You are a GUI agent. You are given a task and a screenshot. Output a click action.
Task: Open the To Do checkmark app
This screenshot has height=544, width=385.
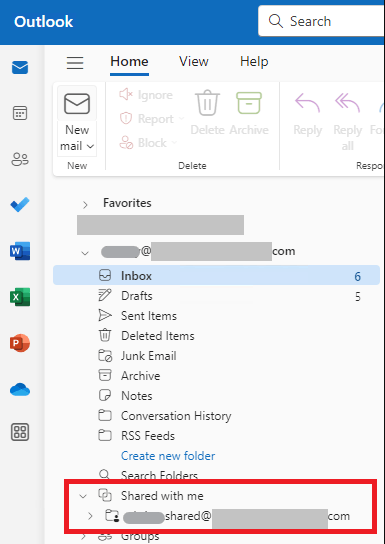pos(20,205)
